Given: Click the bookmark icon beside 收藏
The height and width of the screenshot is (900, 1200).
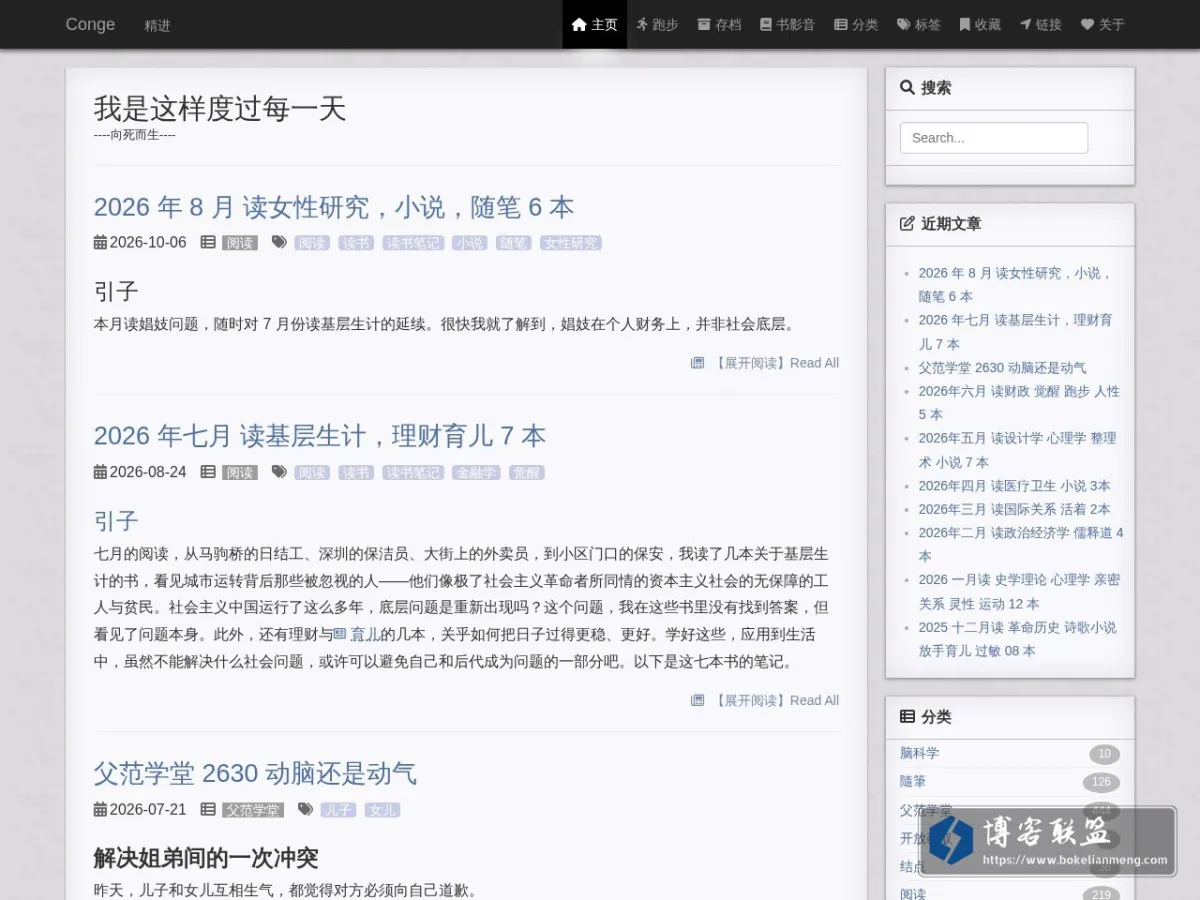Looking at the screenshot, I should [965, 24].
